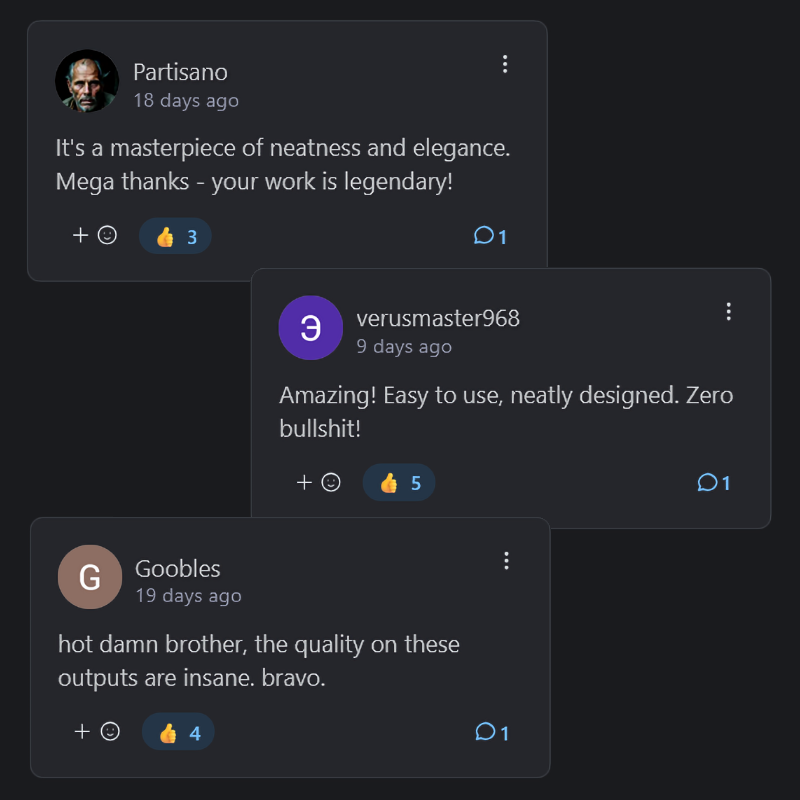Open the Goobles username profile link

178,569
